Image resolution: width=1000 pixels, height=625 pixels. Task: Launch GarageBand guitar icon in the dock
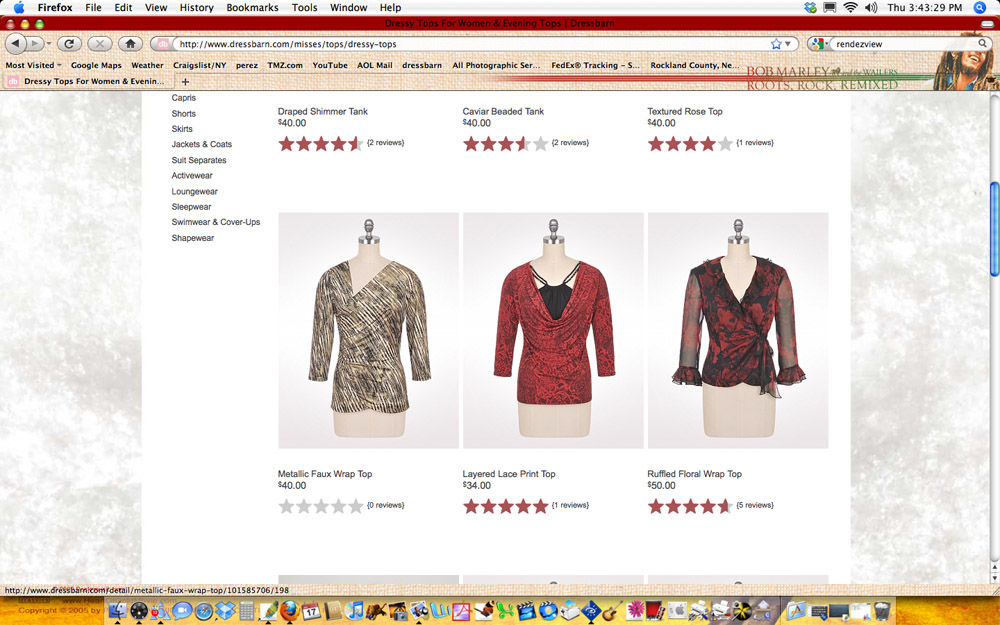pyautogui.click(x=612, y=610)
